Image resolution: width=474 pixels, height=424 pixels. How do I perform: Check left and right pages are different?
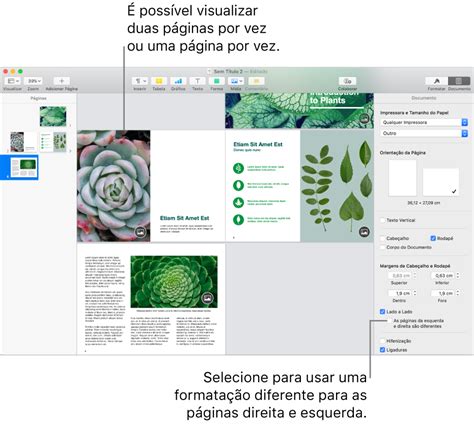pyautogui.click(x=390, y=321)
